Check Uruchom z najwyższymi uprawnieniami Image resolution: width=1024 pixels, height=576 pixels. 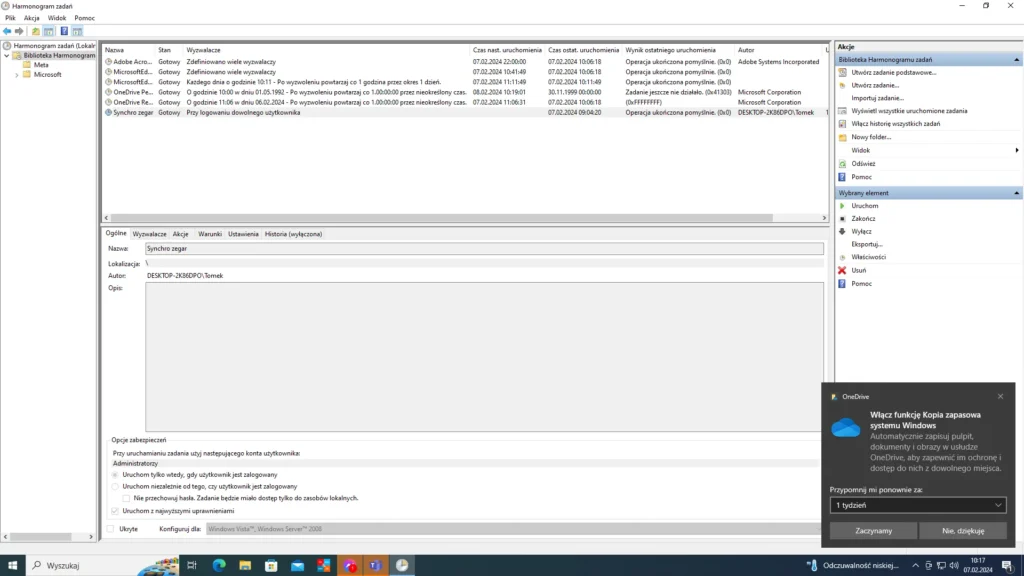[x=114, y=510]
